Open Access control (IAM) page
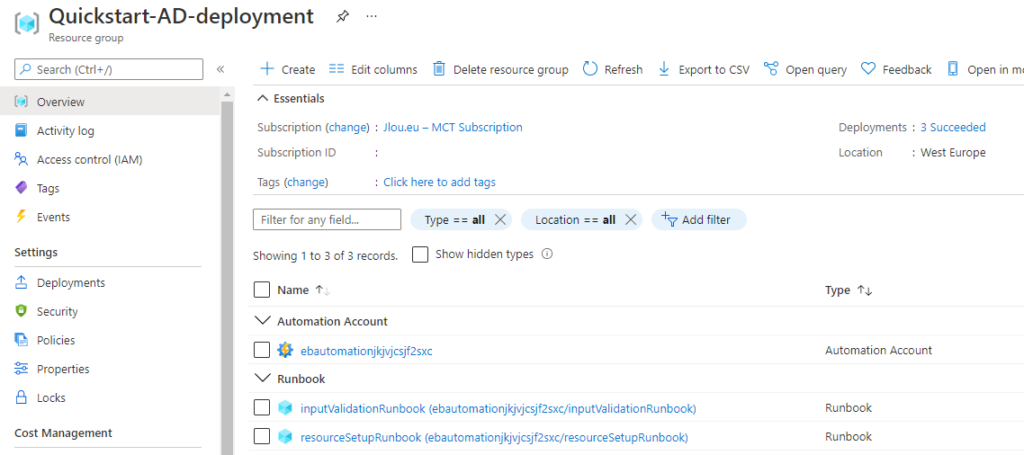The width and height of the screenshot is (1024, 455). (x=89, y=159)
